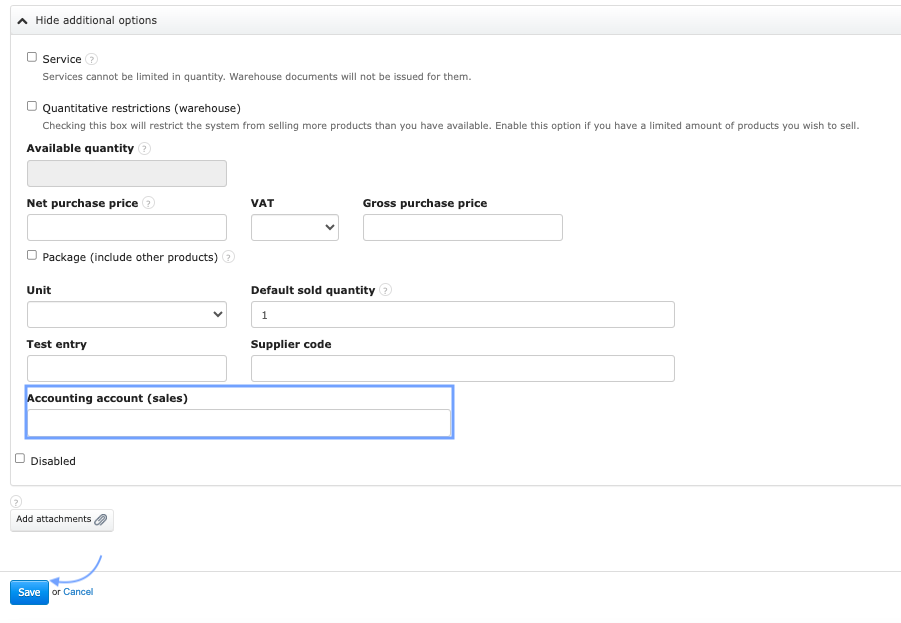901x623 pixels.
Task: Click help icon above Add attachments
Action: coord(16,502)
